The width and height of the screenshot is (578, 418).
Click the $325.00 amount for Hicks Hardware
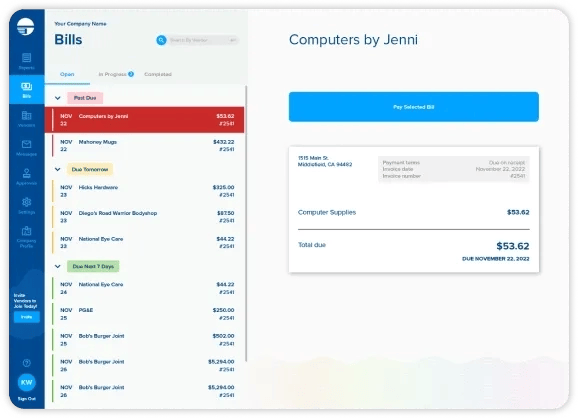coord(223,187)
